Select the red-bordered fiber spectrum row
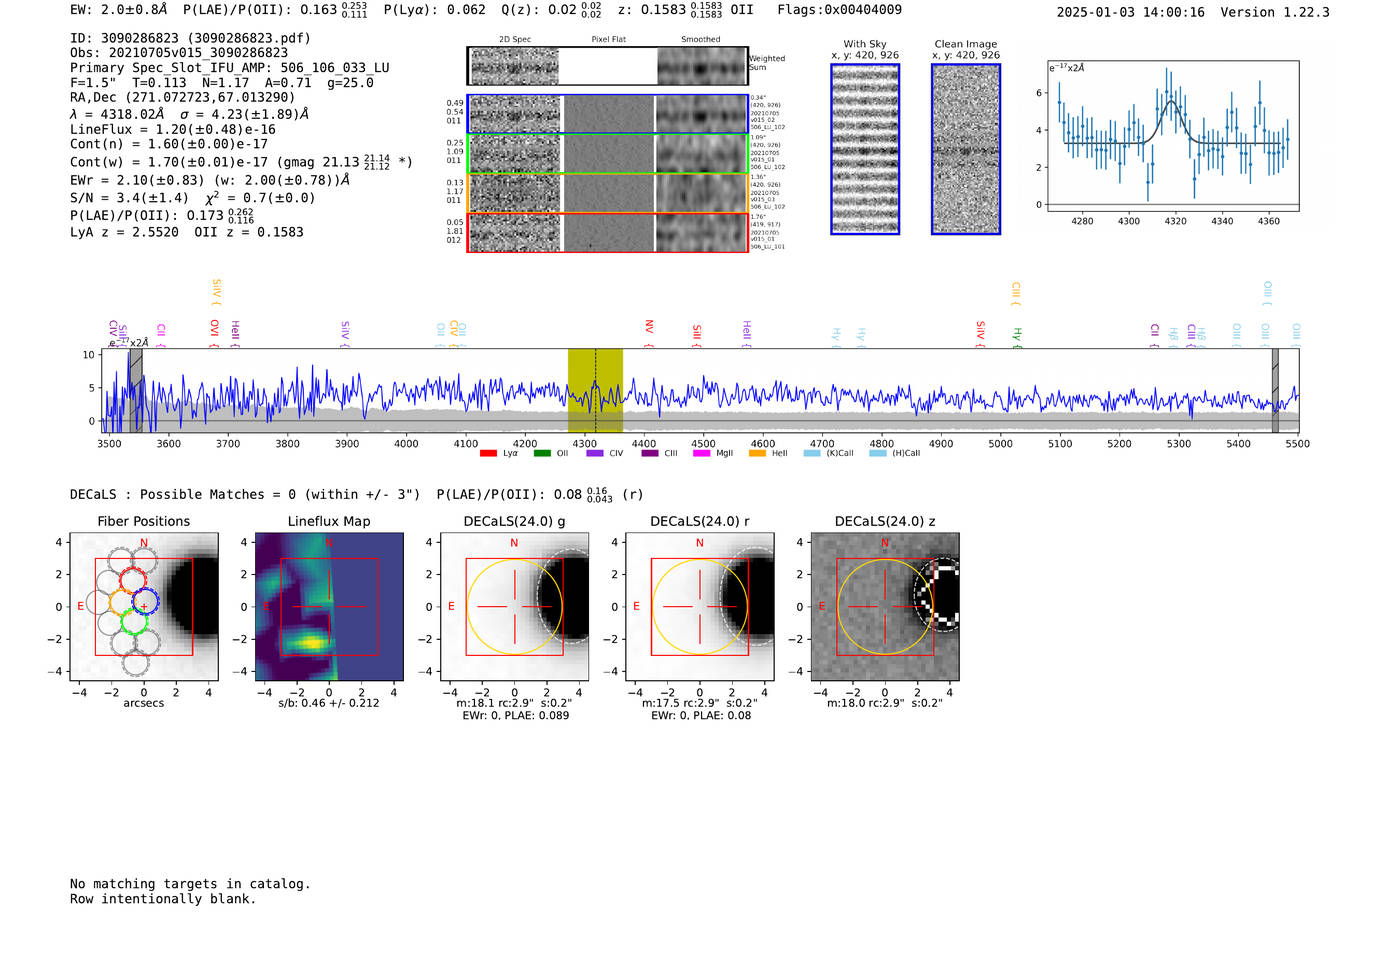This screenshot has width=1400, height=953. (607, 232)
